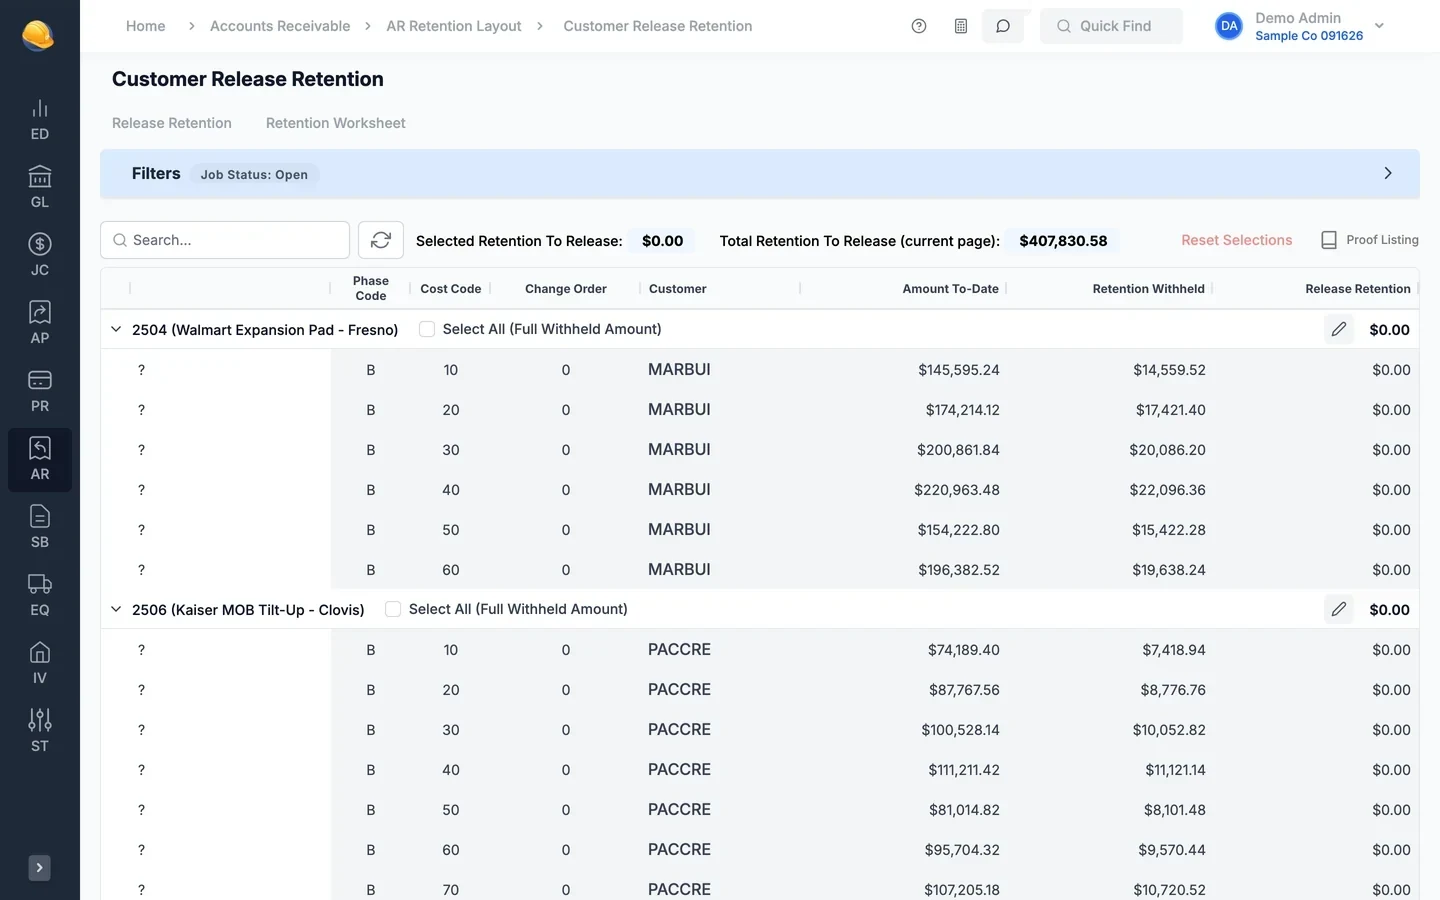Refresh the retention list
The height and width of the screenshot is (900, 1440).
click(x=381, y=240)
